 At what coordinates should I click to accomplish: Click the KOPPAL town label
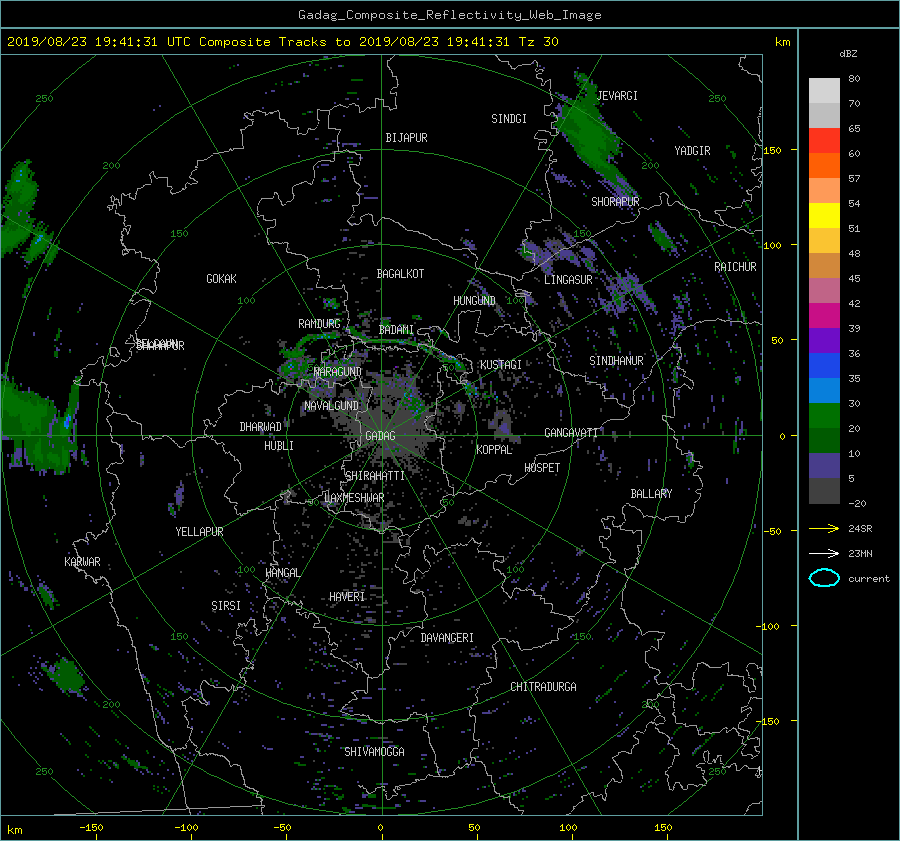pos(494,449)
